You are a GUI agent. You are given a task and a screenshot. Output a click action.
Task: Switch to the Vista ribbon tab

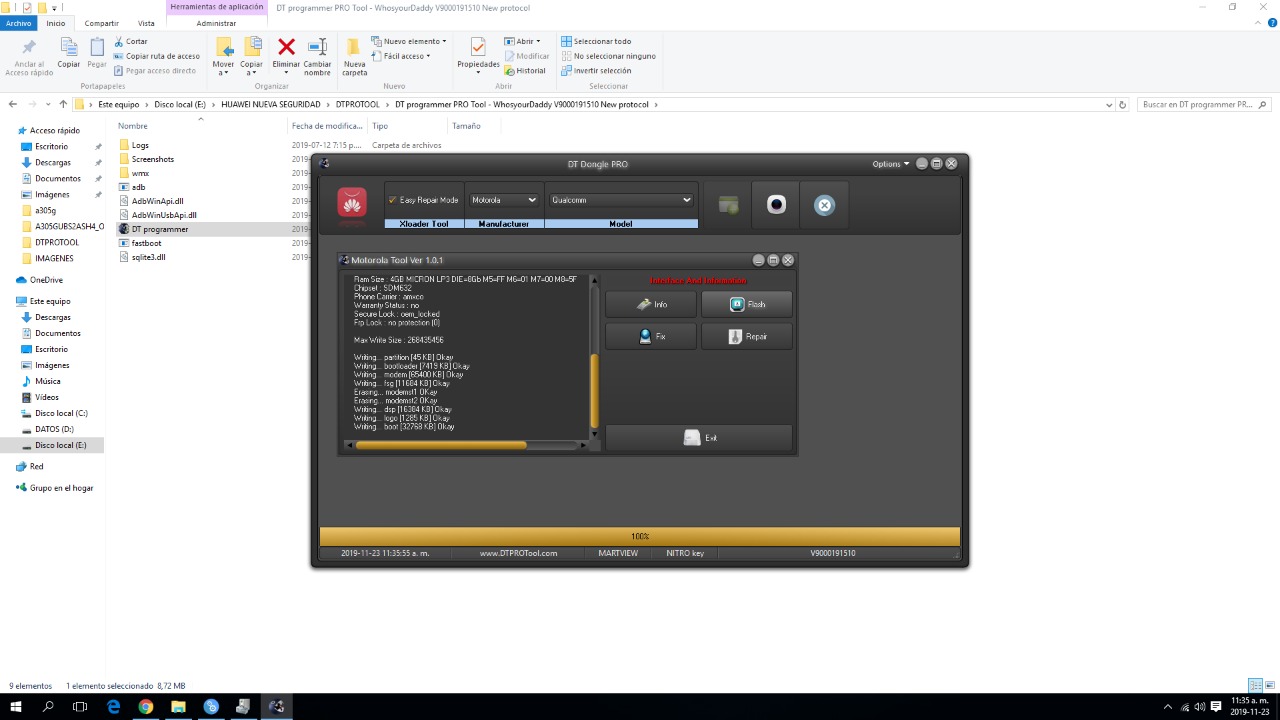pyautogui.click(x=146, y=23)
